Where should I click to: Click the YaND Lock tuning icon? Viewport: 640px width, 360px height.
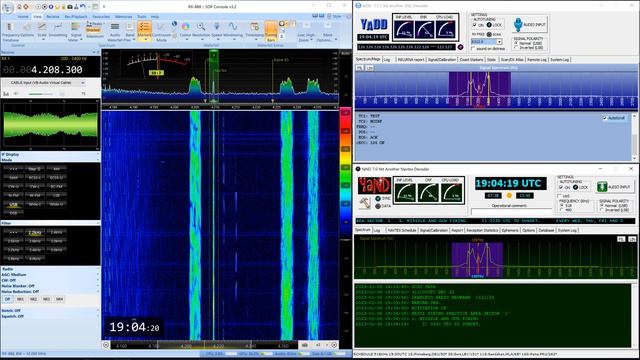click(x=575, y=187)
